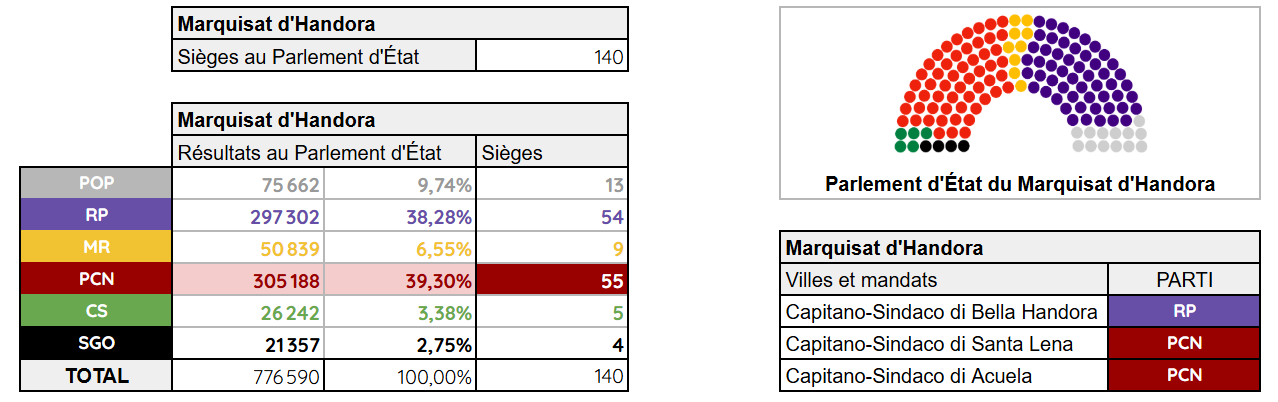Select the parliament hemicycle chart
The height and width of the screenshot is (402, 1278).
coord(1020,84)
